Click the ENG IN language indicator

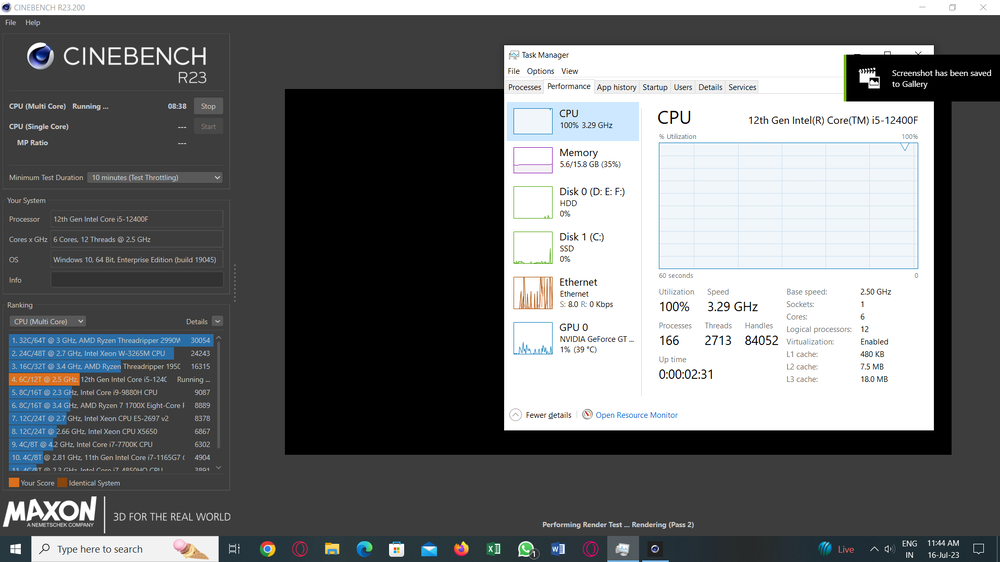tap(909, 549)
